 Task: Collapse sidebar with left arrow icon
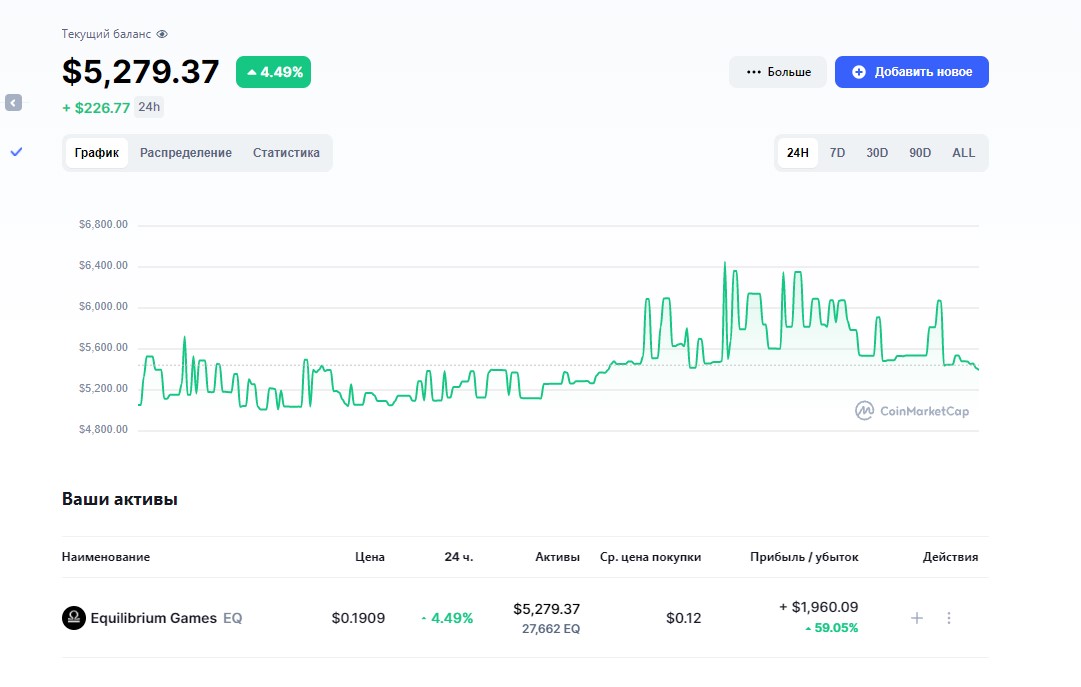[13, 103]
